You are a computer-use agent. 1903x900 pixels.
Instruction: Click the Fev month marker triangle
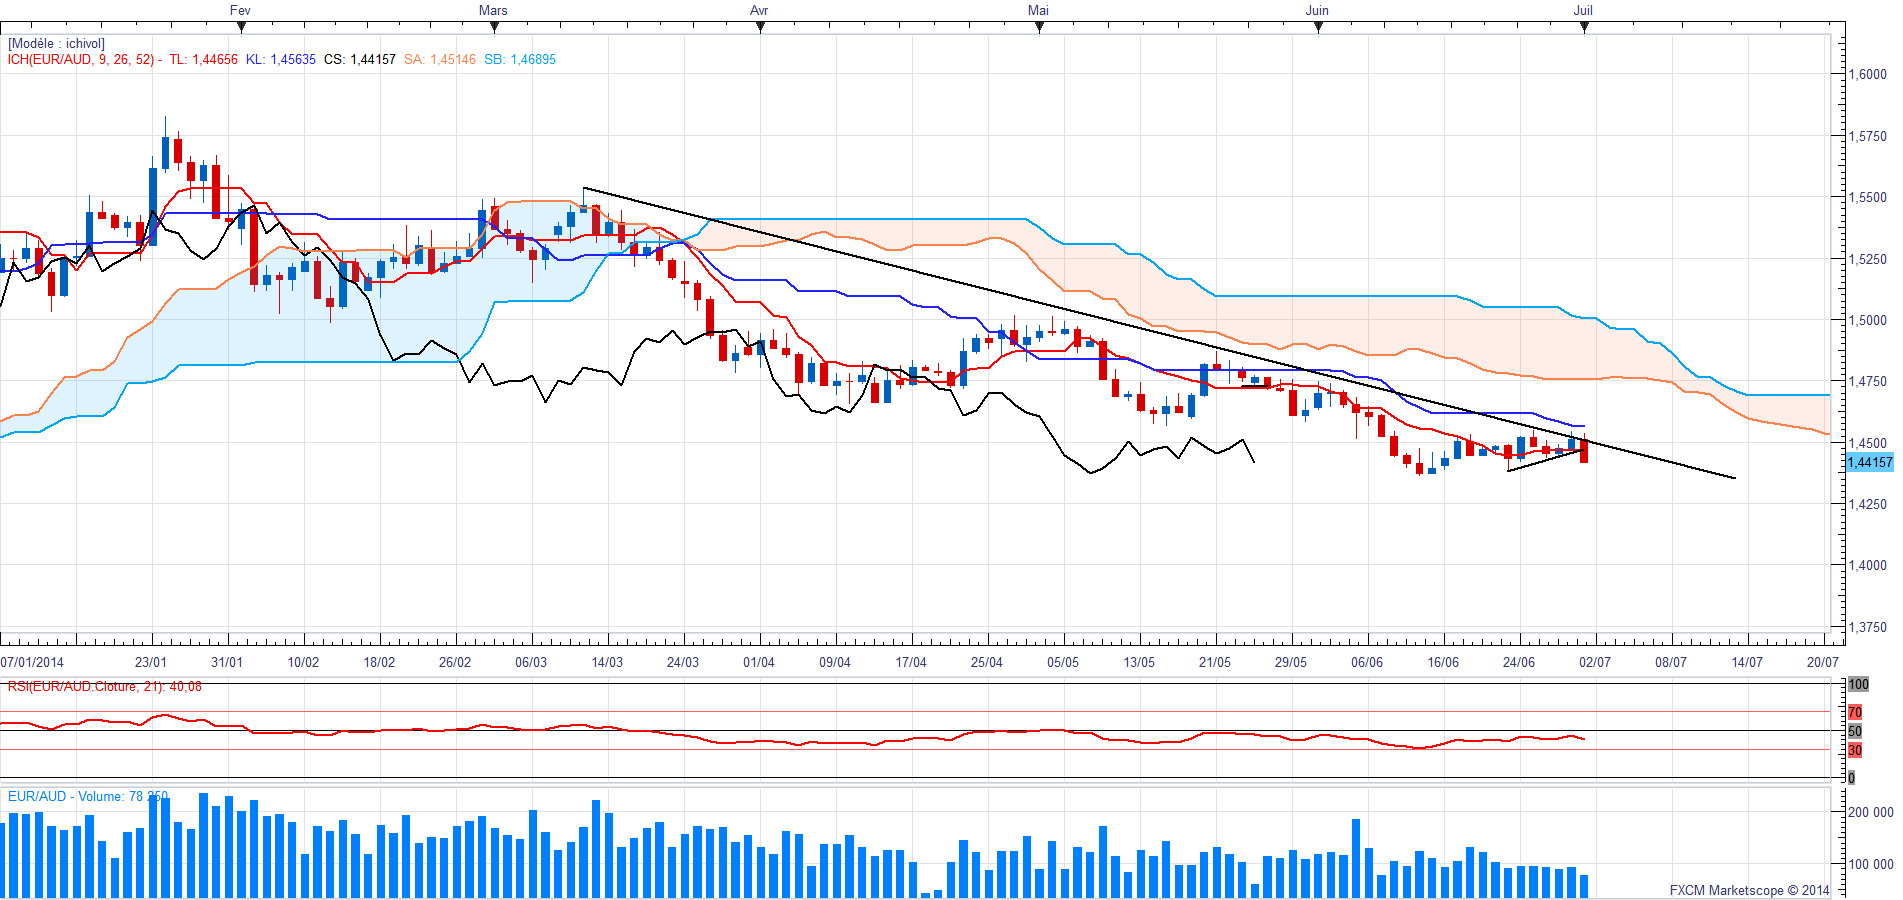pyautogui.click(x=241, y=28)
